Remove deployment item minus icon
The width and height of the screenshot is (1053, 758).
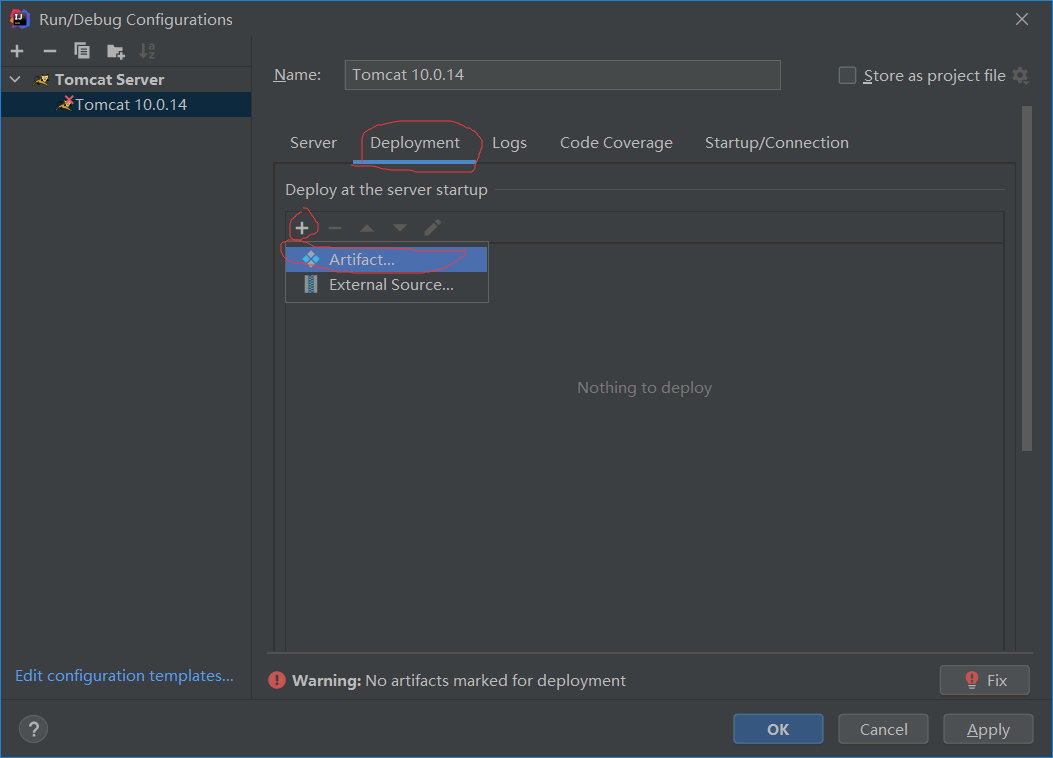[x=334, y=228]
